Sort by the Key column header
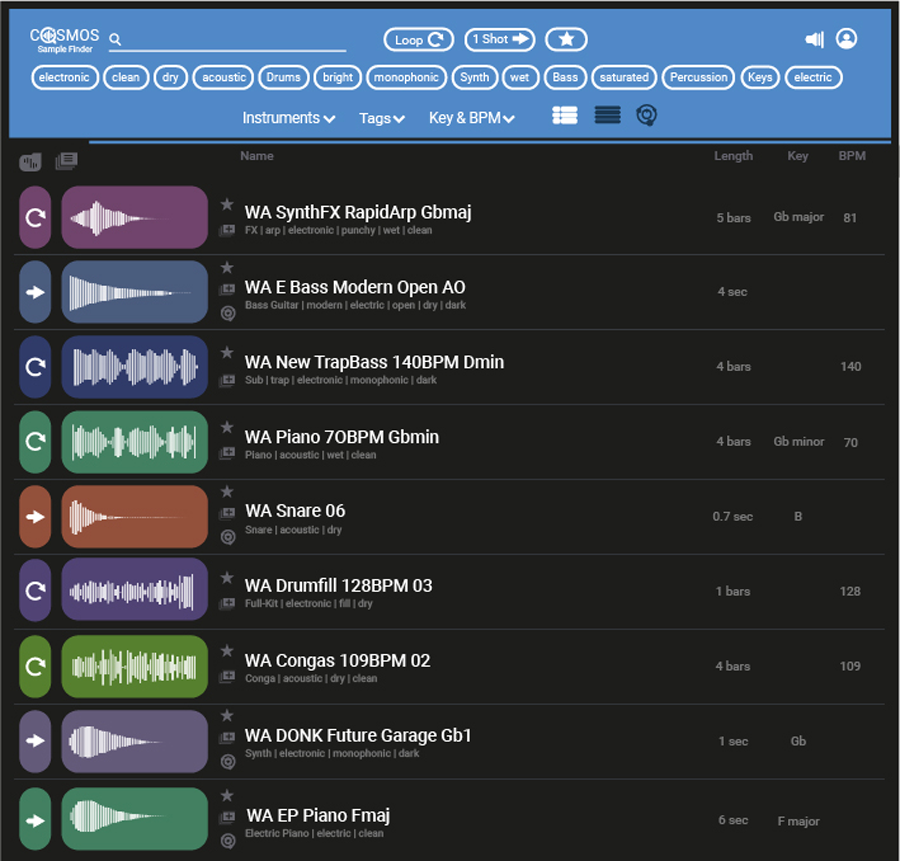The height and width of the screenshot is (861, 900). tap(797, 156)
